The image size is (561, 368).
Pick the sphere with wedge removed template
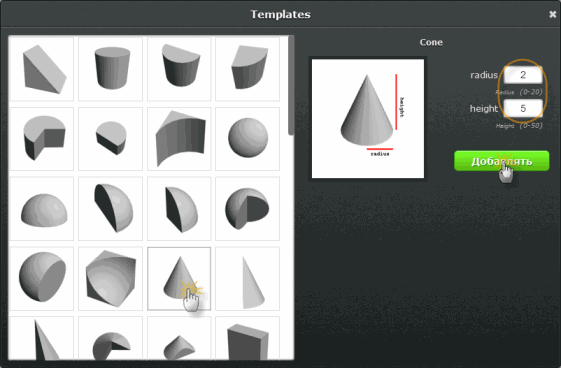click(248, 208)
